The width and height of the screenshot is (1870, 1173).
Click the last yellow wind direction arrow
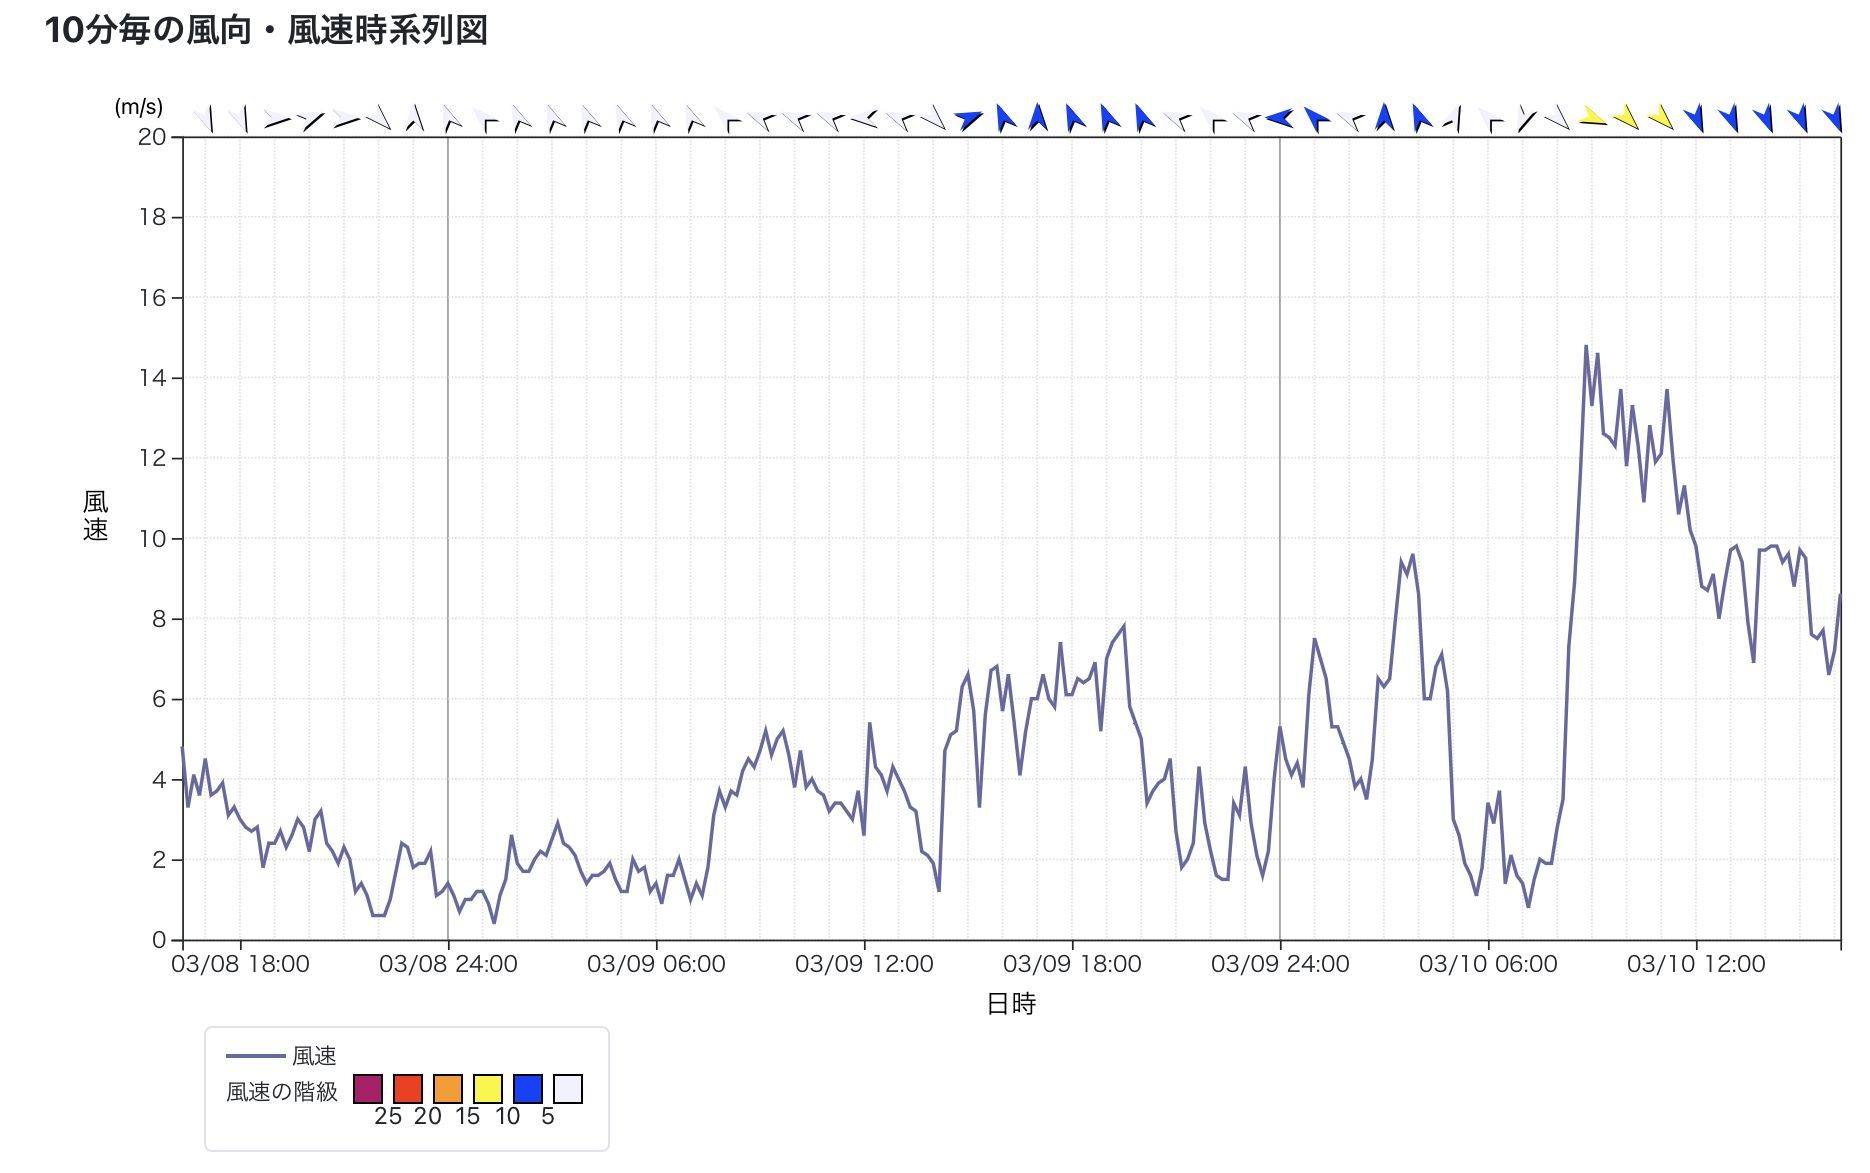click(x=1661, y=118)
